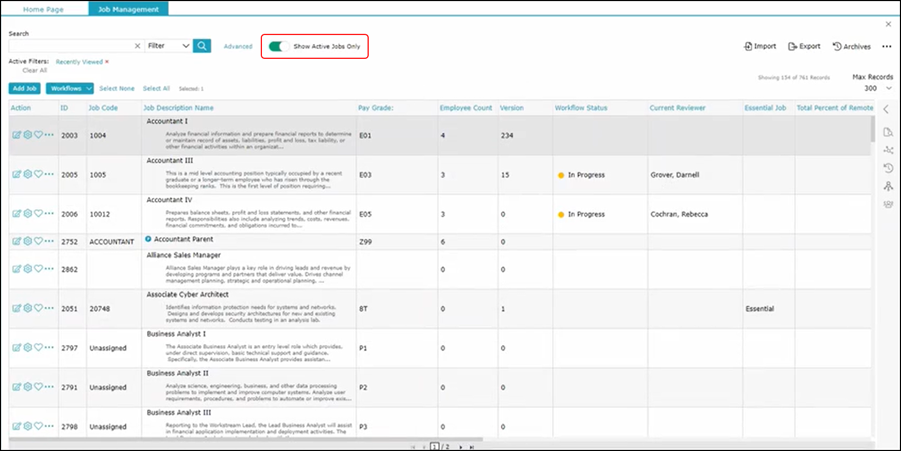Open the Filter dropdown
901x452 pixels.
tap(168, 46)
